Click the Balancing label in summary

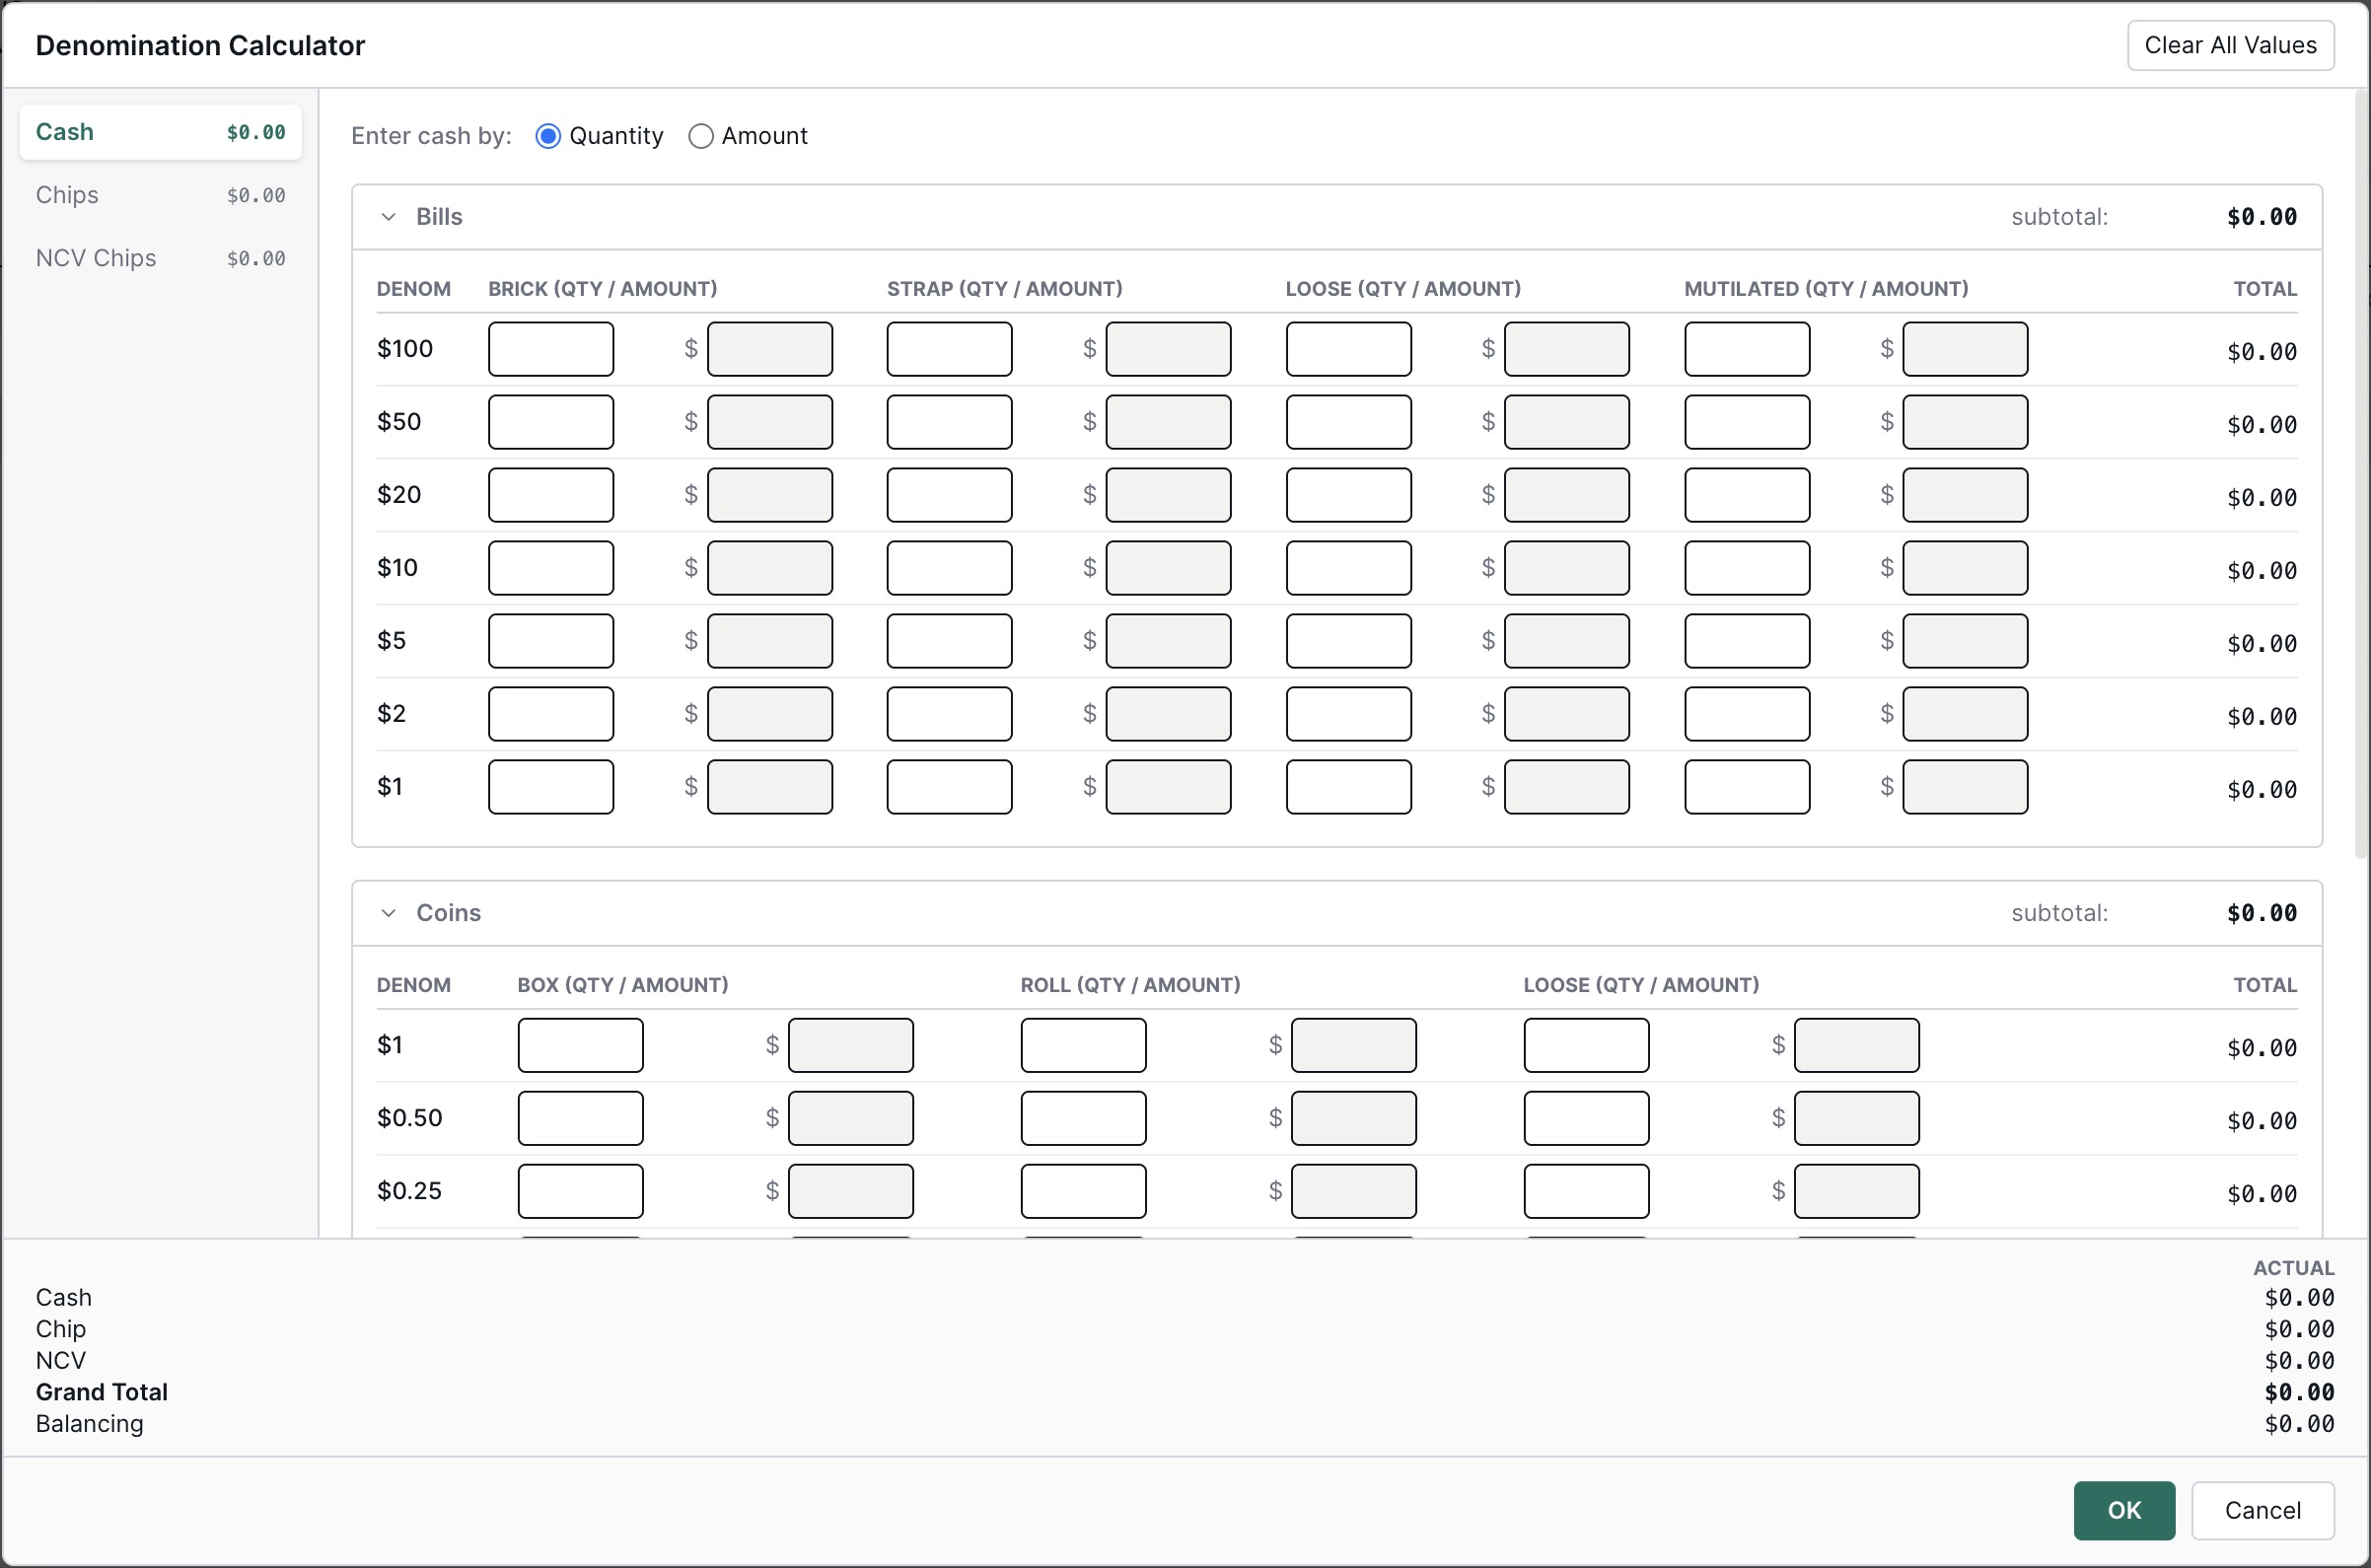coord(90,1424)
